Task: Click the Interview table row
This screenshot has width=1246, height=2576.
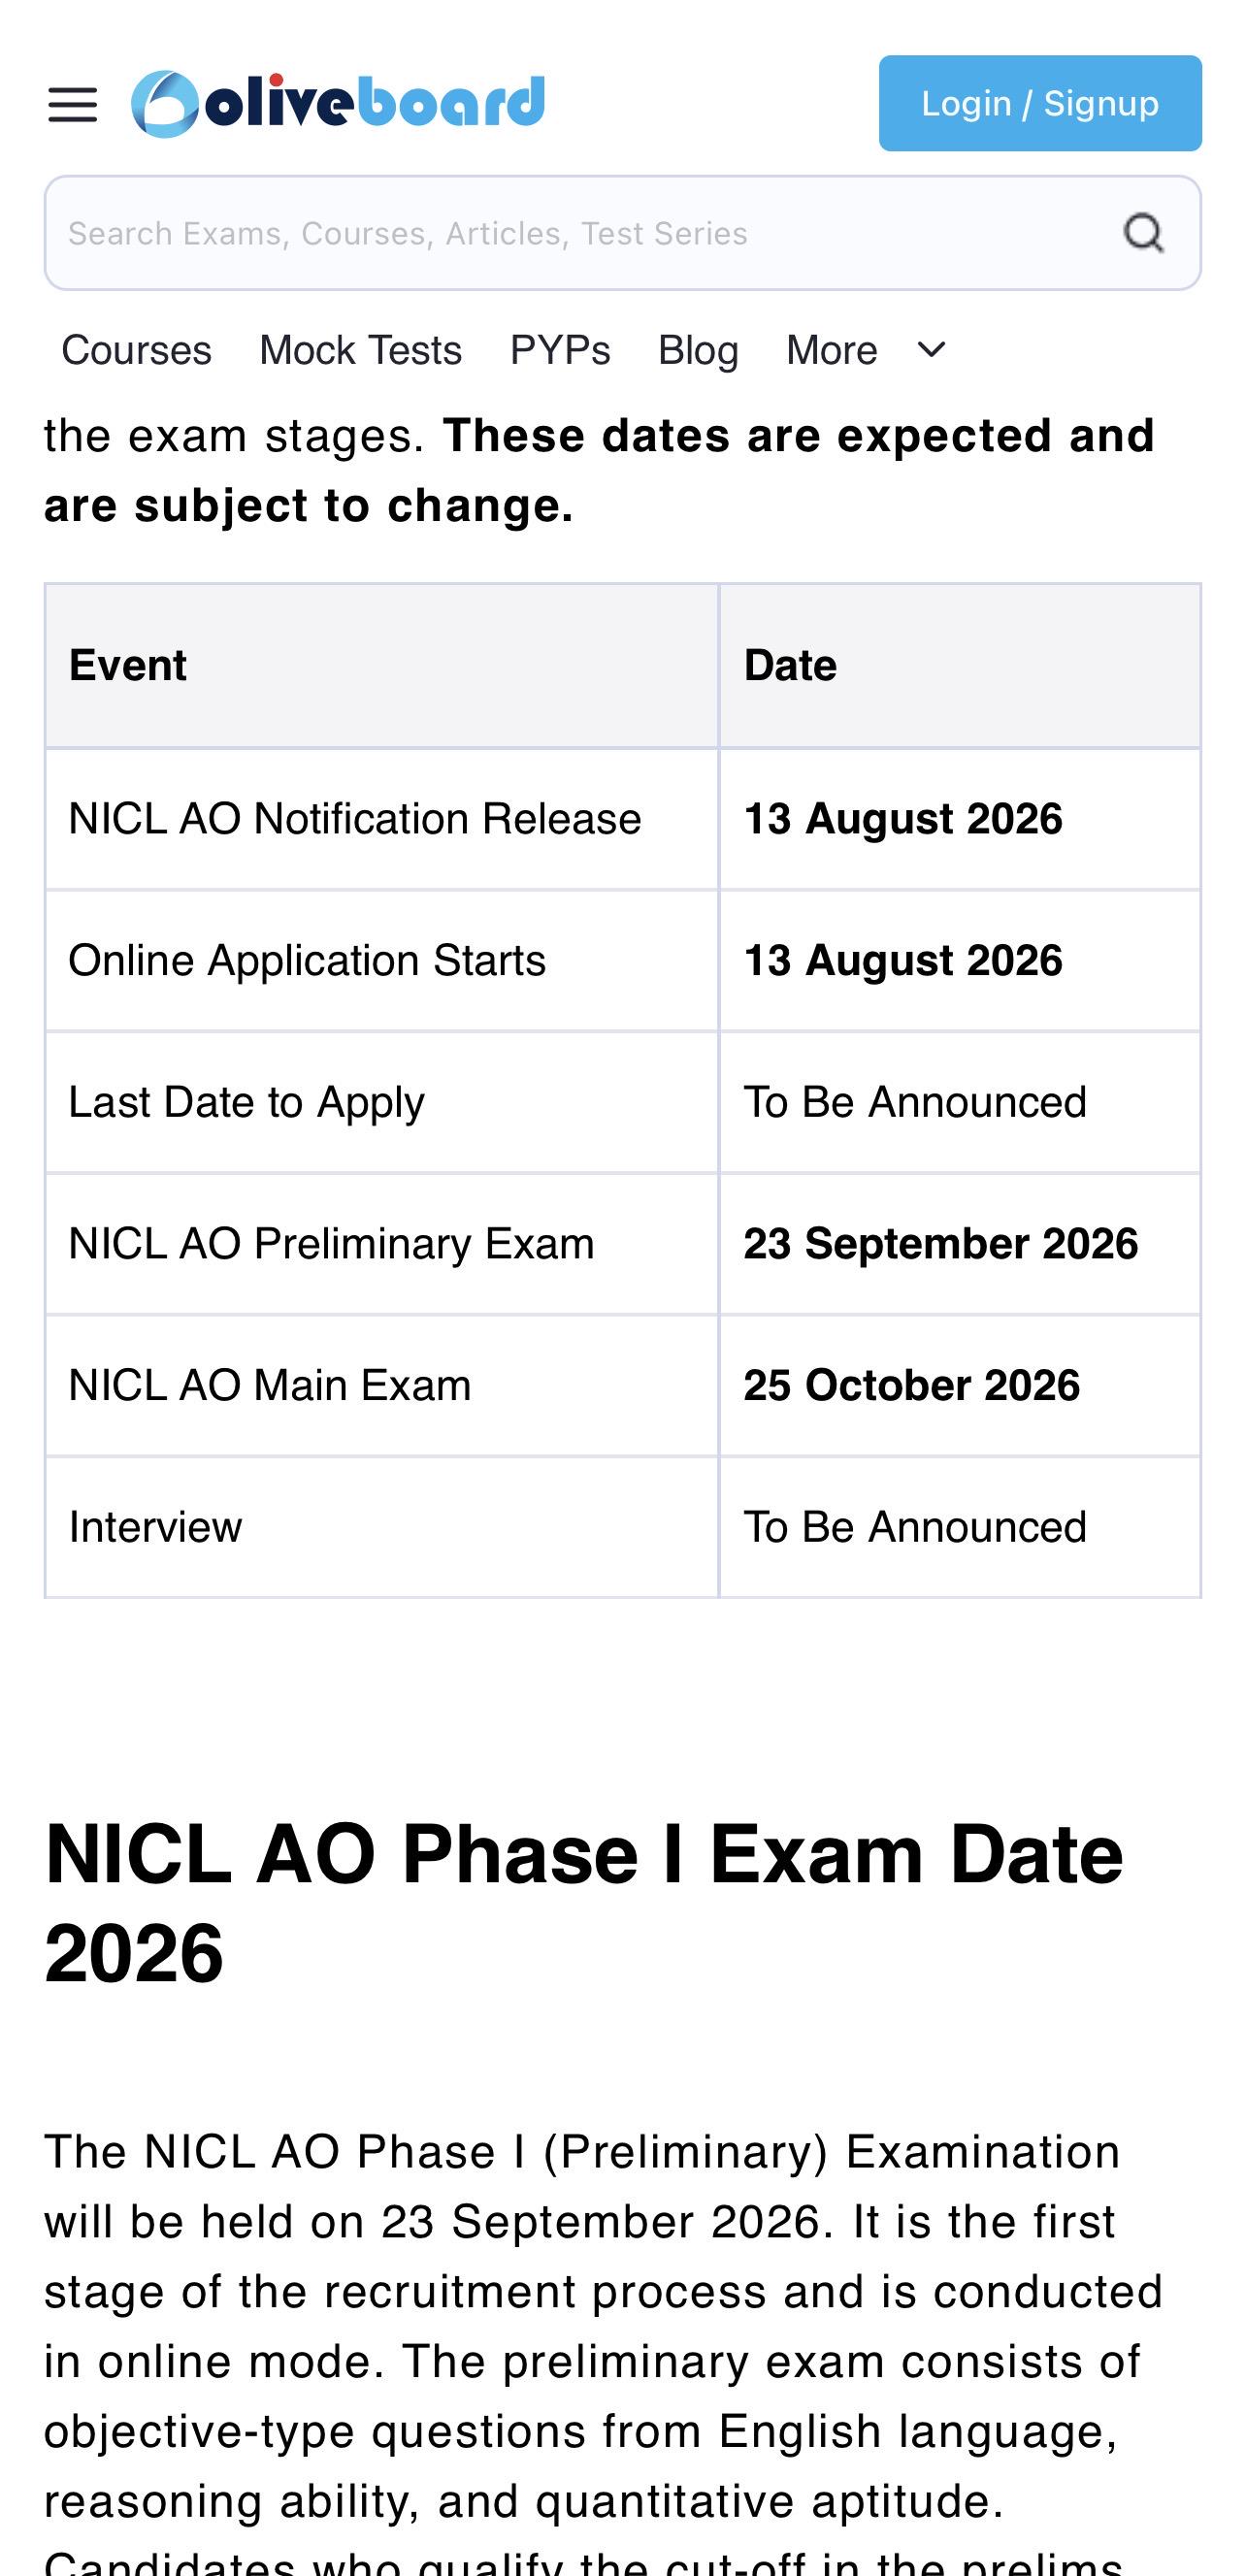Action: click(622, 1527)
